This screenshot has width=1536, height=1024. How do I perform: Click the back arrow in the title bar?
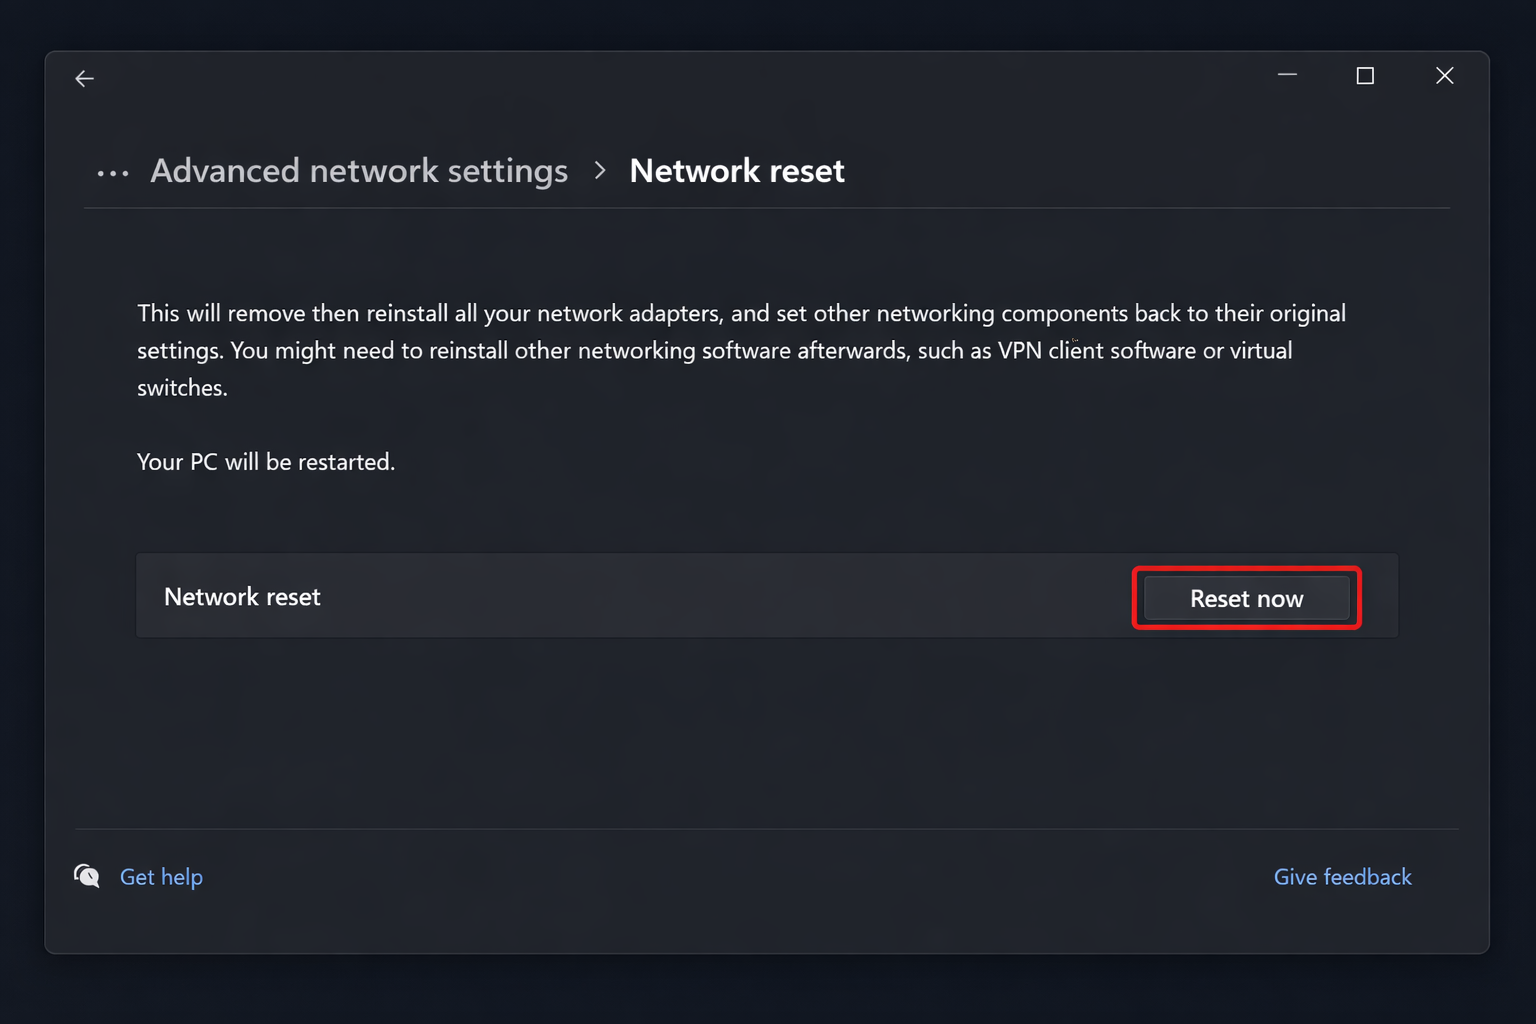84,77
